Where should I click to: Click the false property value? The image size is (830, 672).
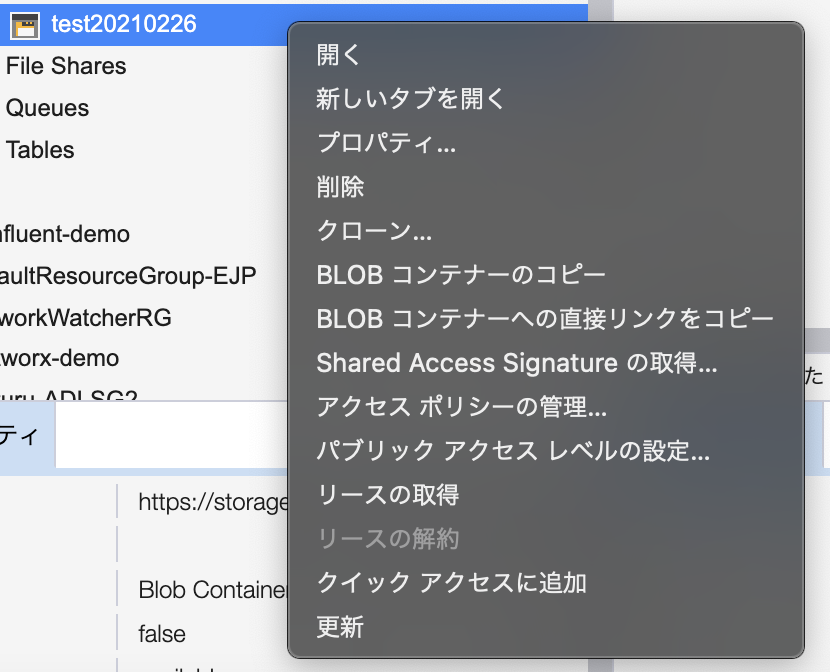pos(162,633)
